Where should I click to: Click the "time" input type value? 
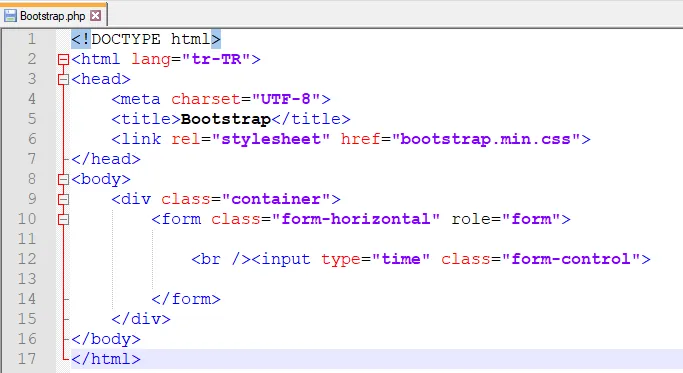tap(401, 259)
